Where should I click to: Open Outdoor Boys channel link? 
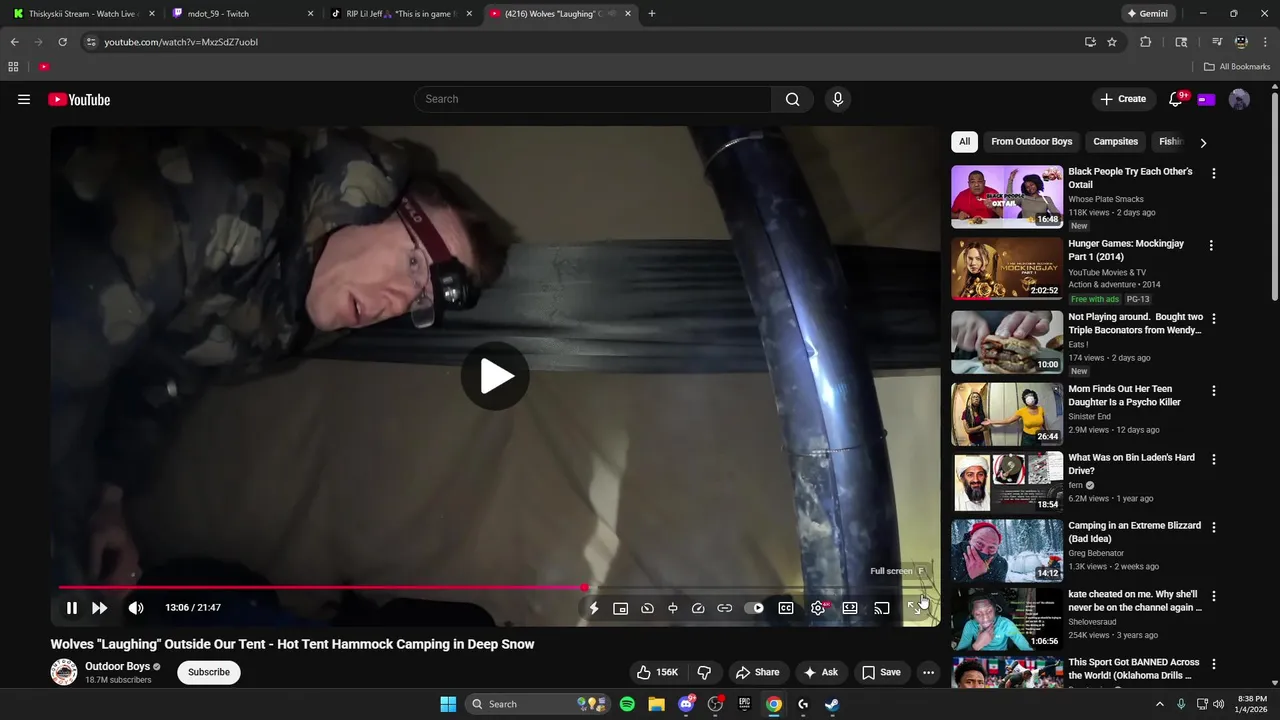117,666
